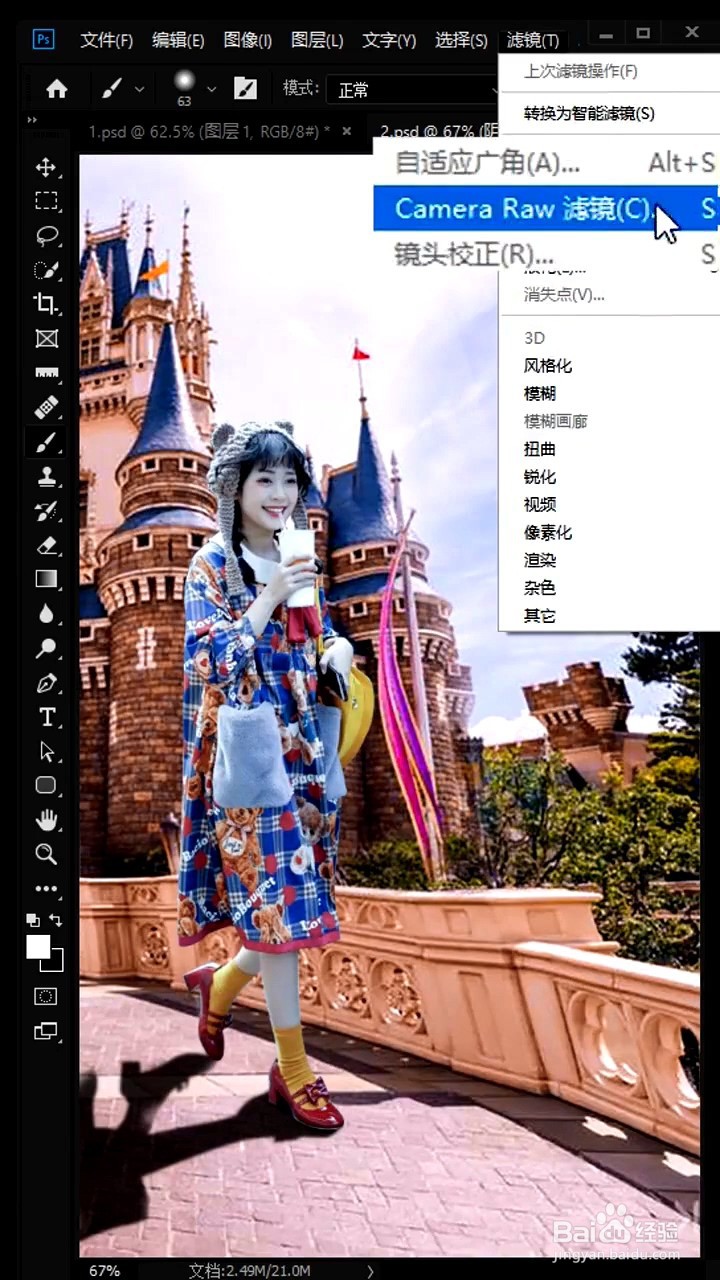
Task: Toggle the brush settings panel icon
Action: [x=245, y=89]
